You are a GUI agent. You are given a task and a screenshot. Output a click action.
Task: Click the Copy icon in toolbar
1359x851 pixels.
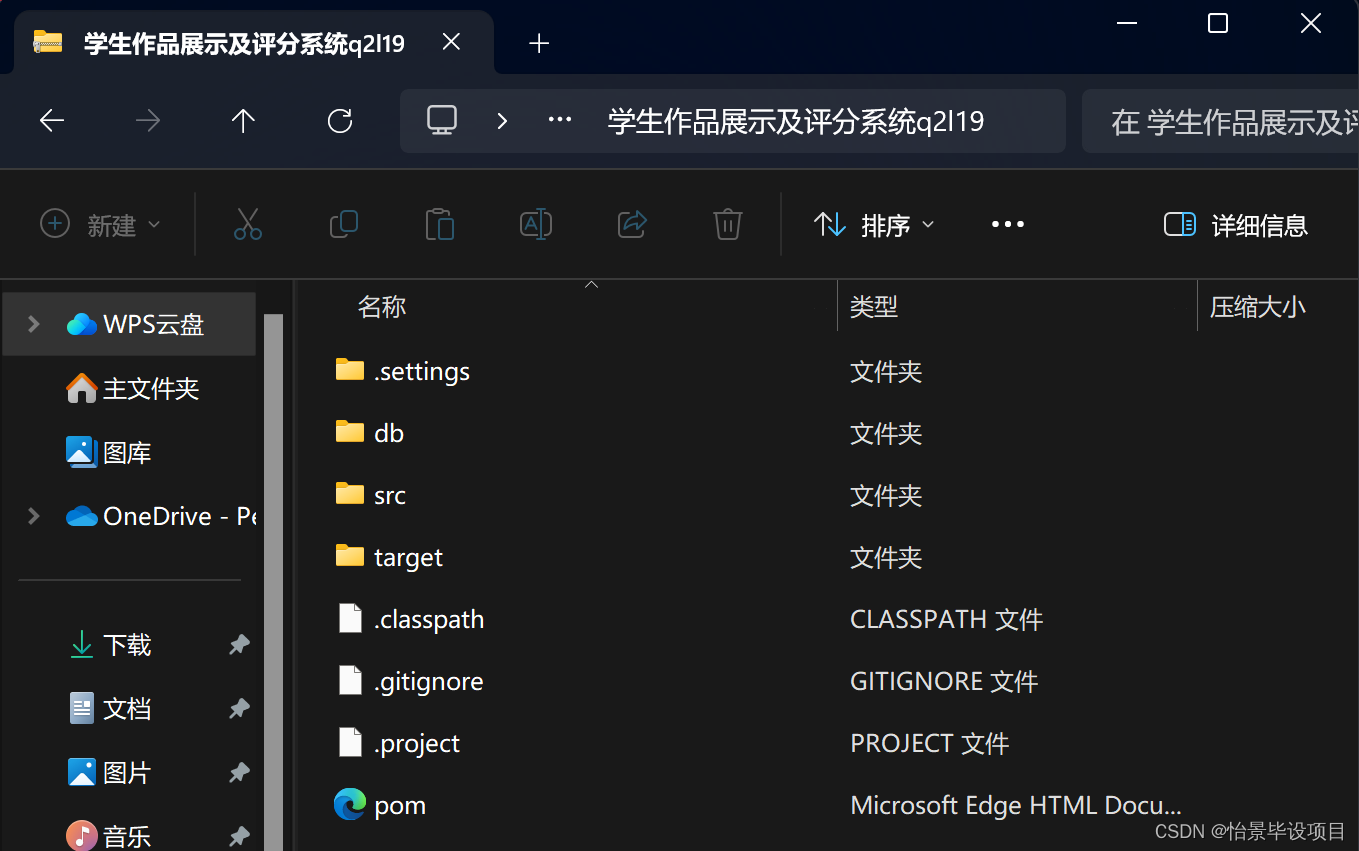tap(343, 224)
